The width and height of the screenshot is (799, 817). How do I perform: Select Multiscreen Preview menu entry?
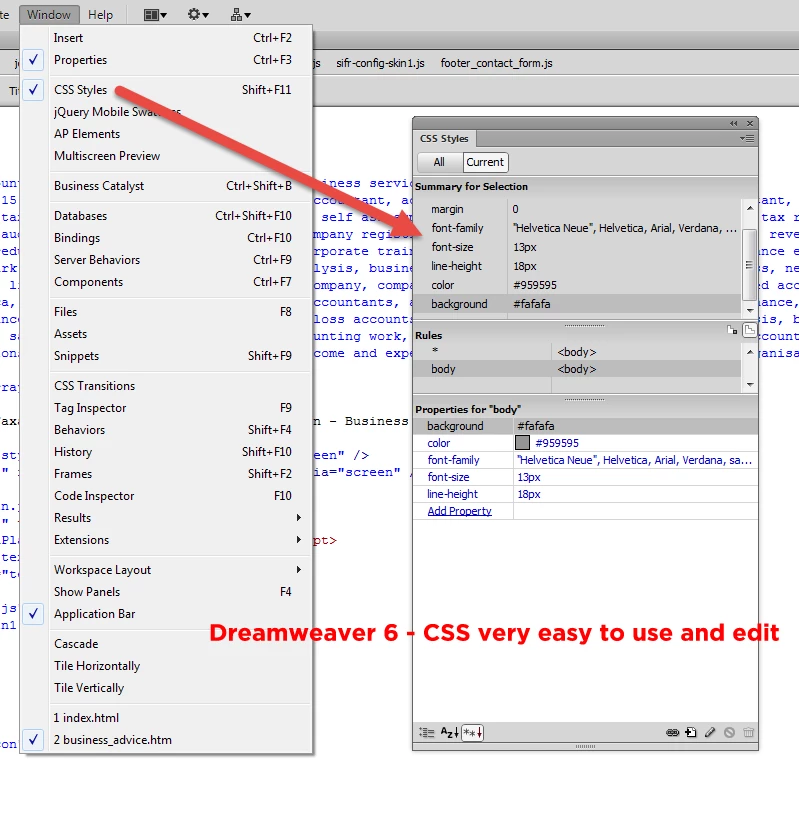tap(167, 156)
